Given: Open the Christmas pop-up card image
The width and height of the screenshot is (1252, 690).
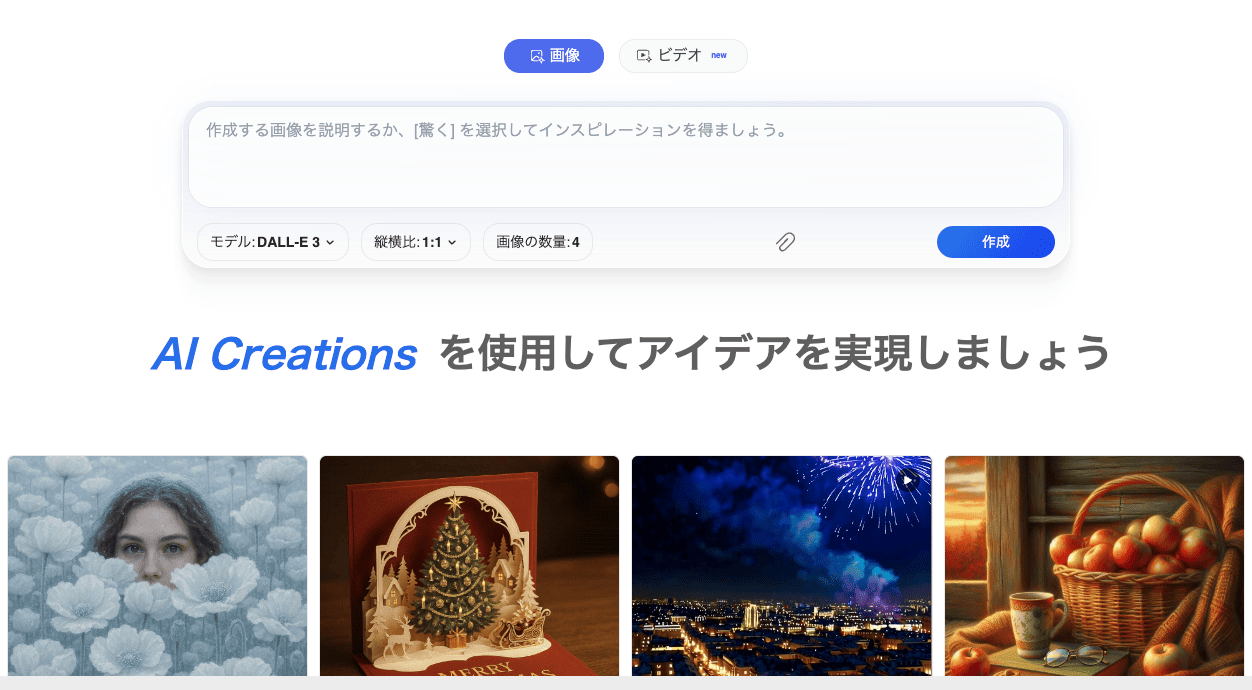Looking at the screenshot, I should pyautogui.click(x=469, y=566).
